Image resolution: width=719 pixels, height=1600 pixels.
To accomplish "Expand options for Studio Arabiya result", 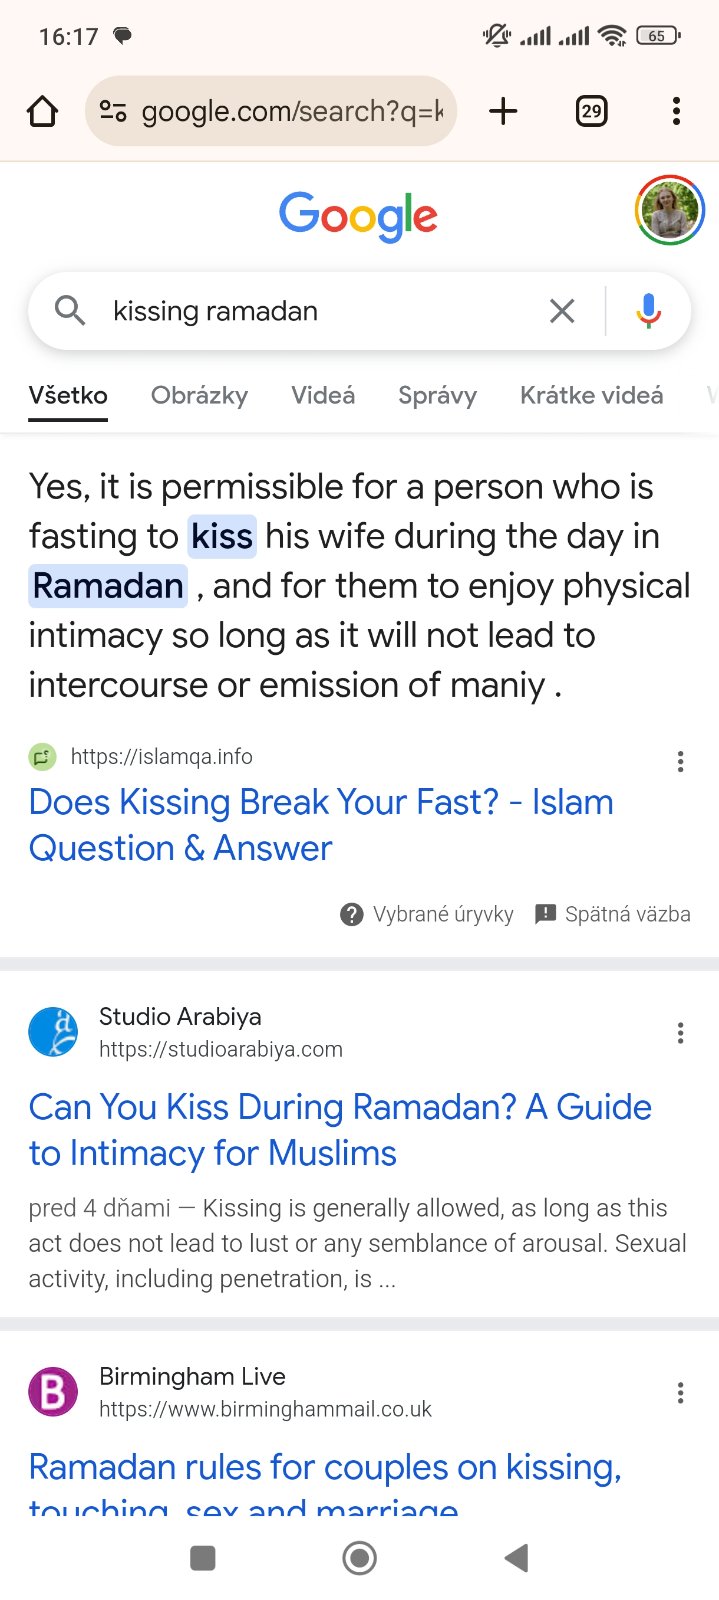I will click(x=680, y=1033).
